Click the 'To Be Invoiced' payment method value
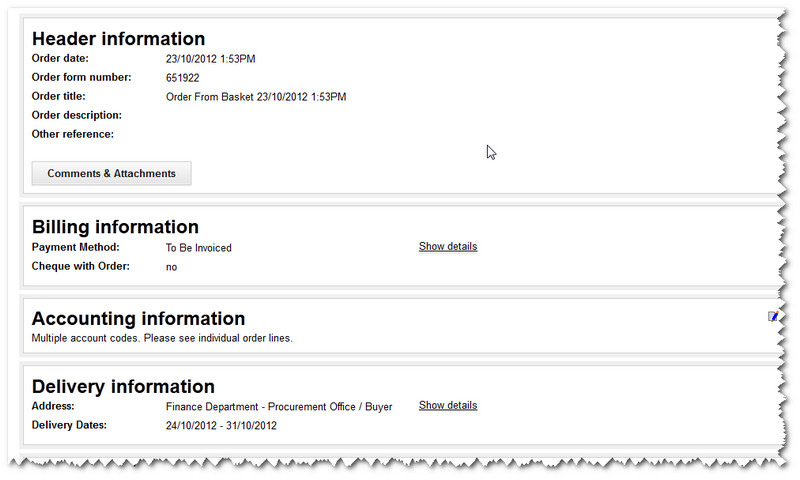The image size is (800, 480). click(198, 248)
